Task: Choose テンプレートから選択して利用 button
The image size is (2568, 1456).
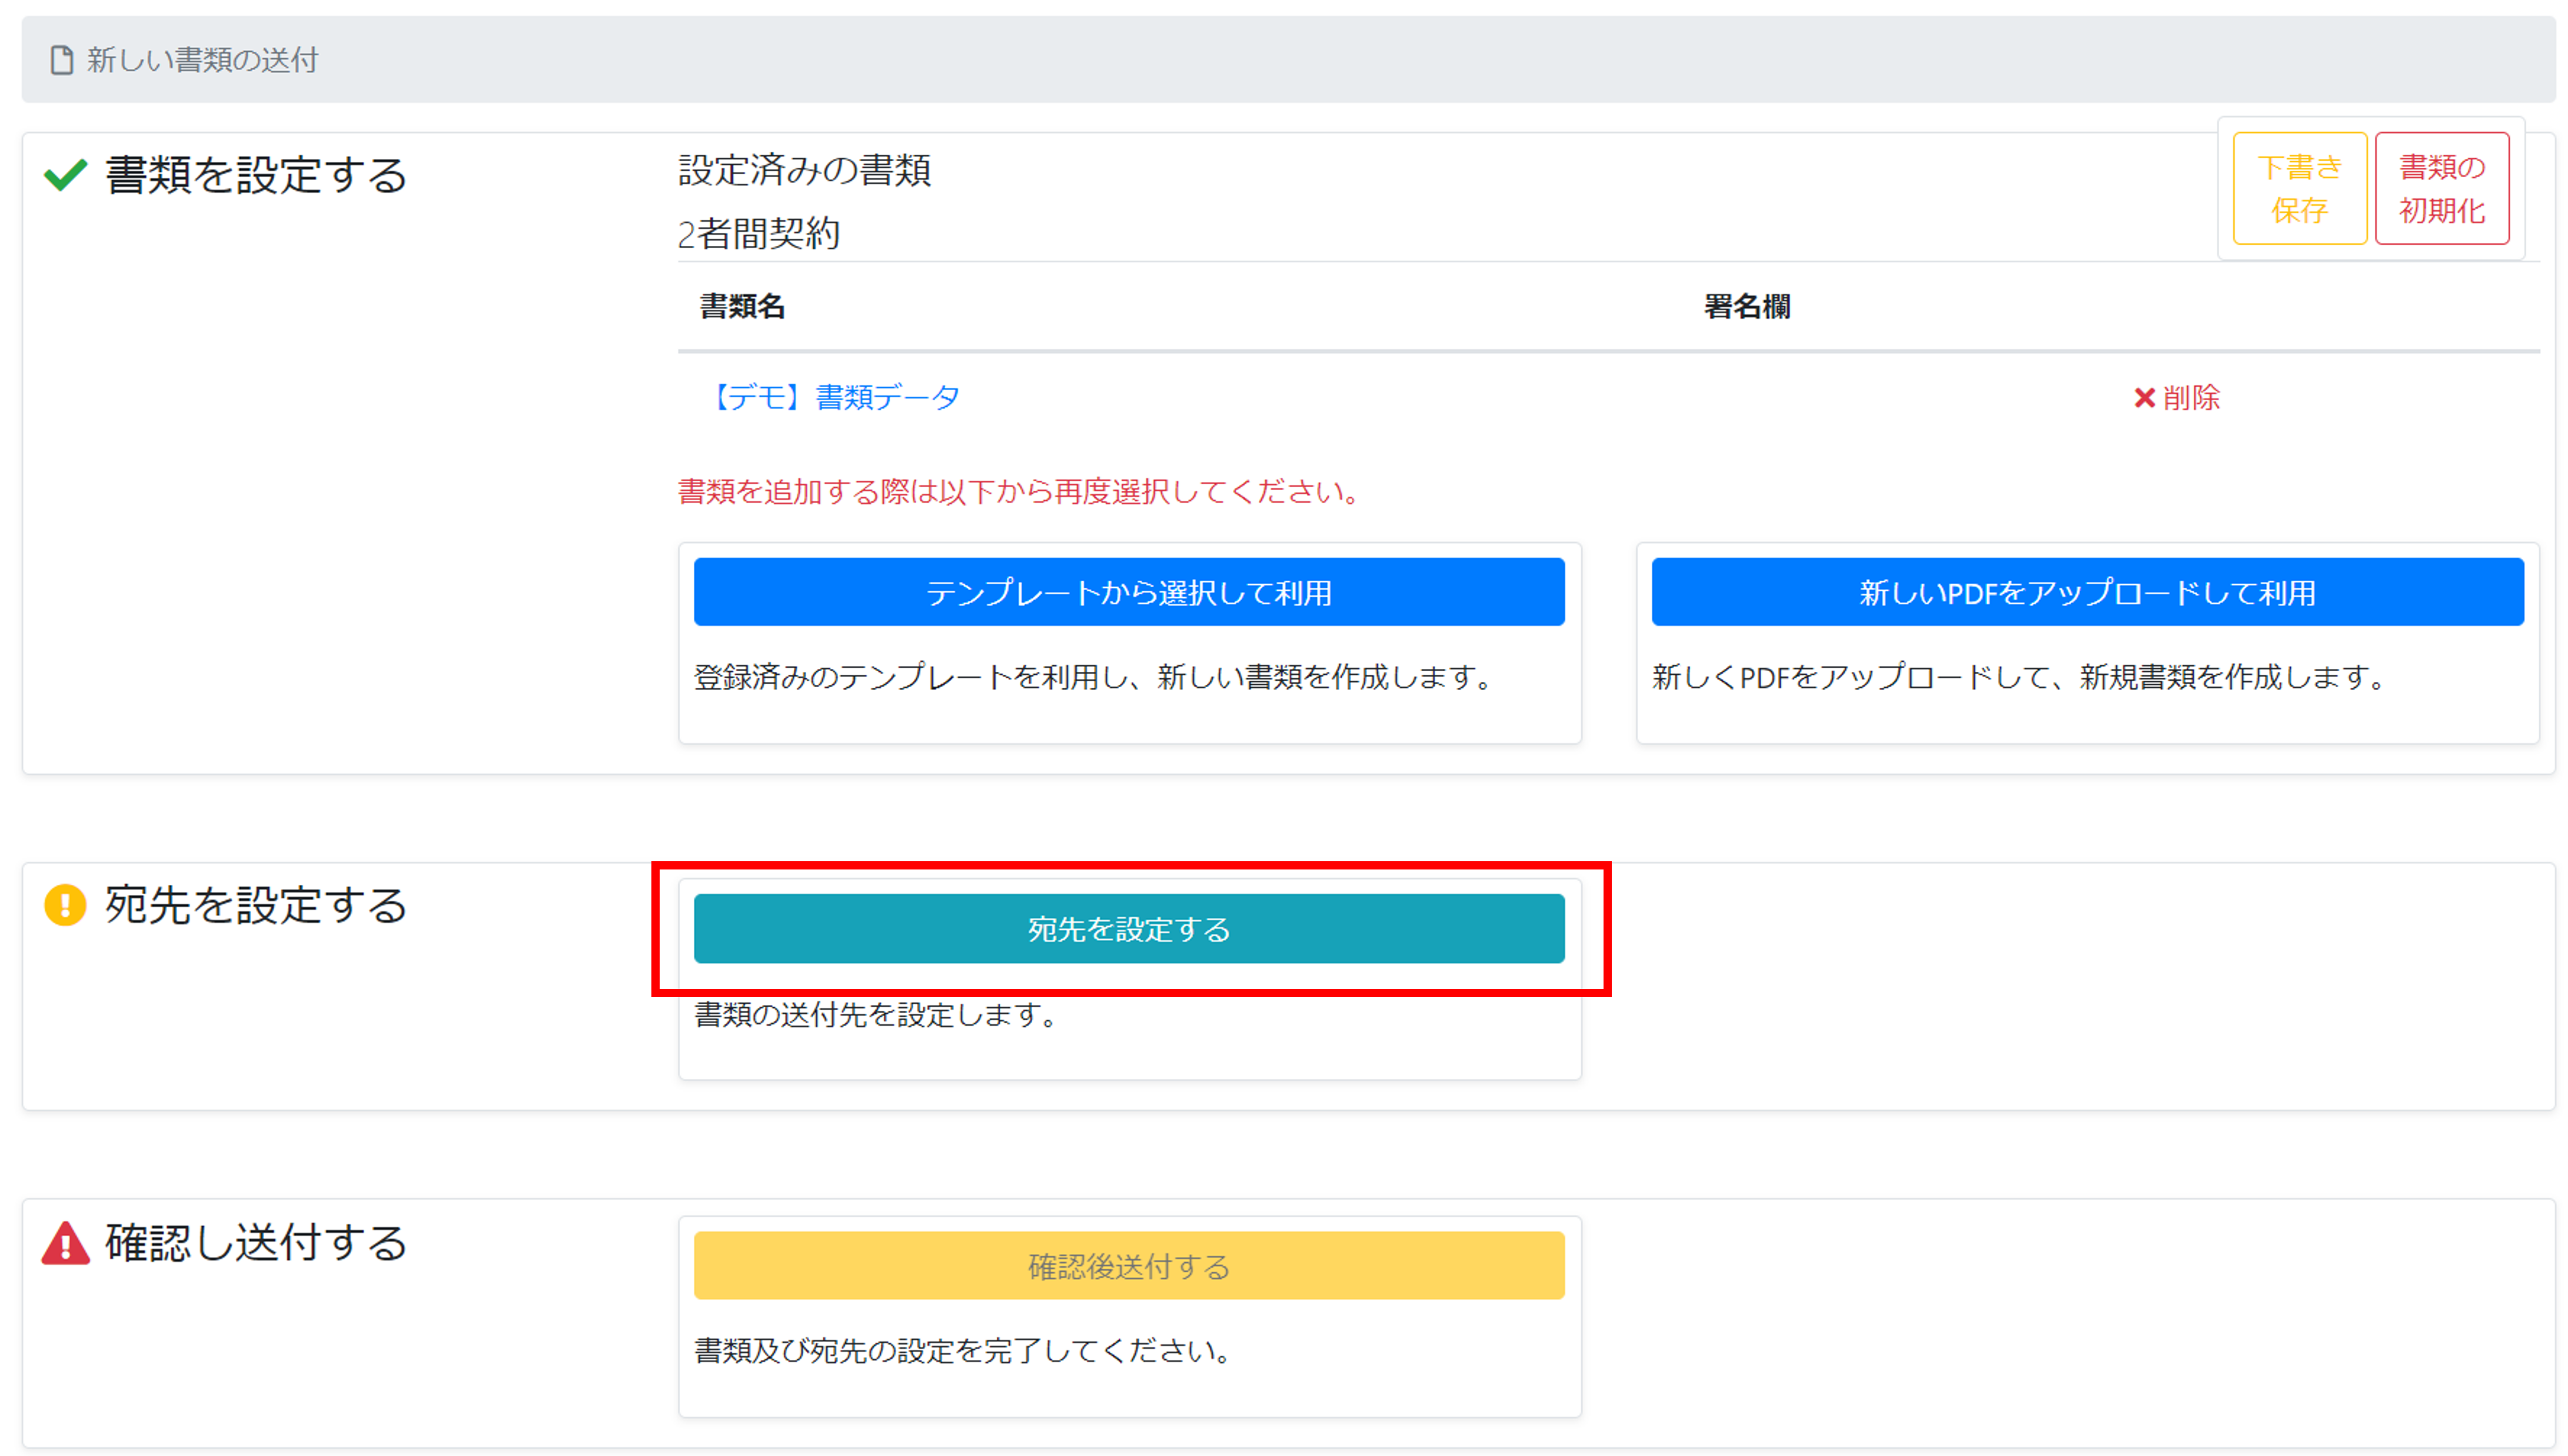Action: (1128, 593)
